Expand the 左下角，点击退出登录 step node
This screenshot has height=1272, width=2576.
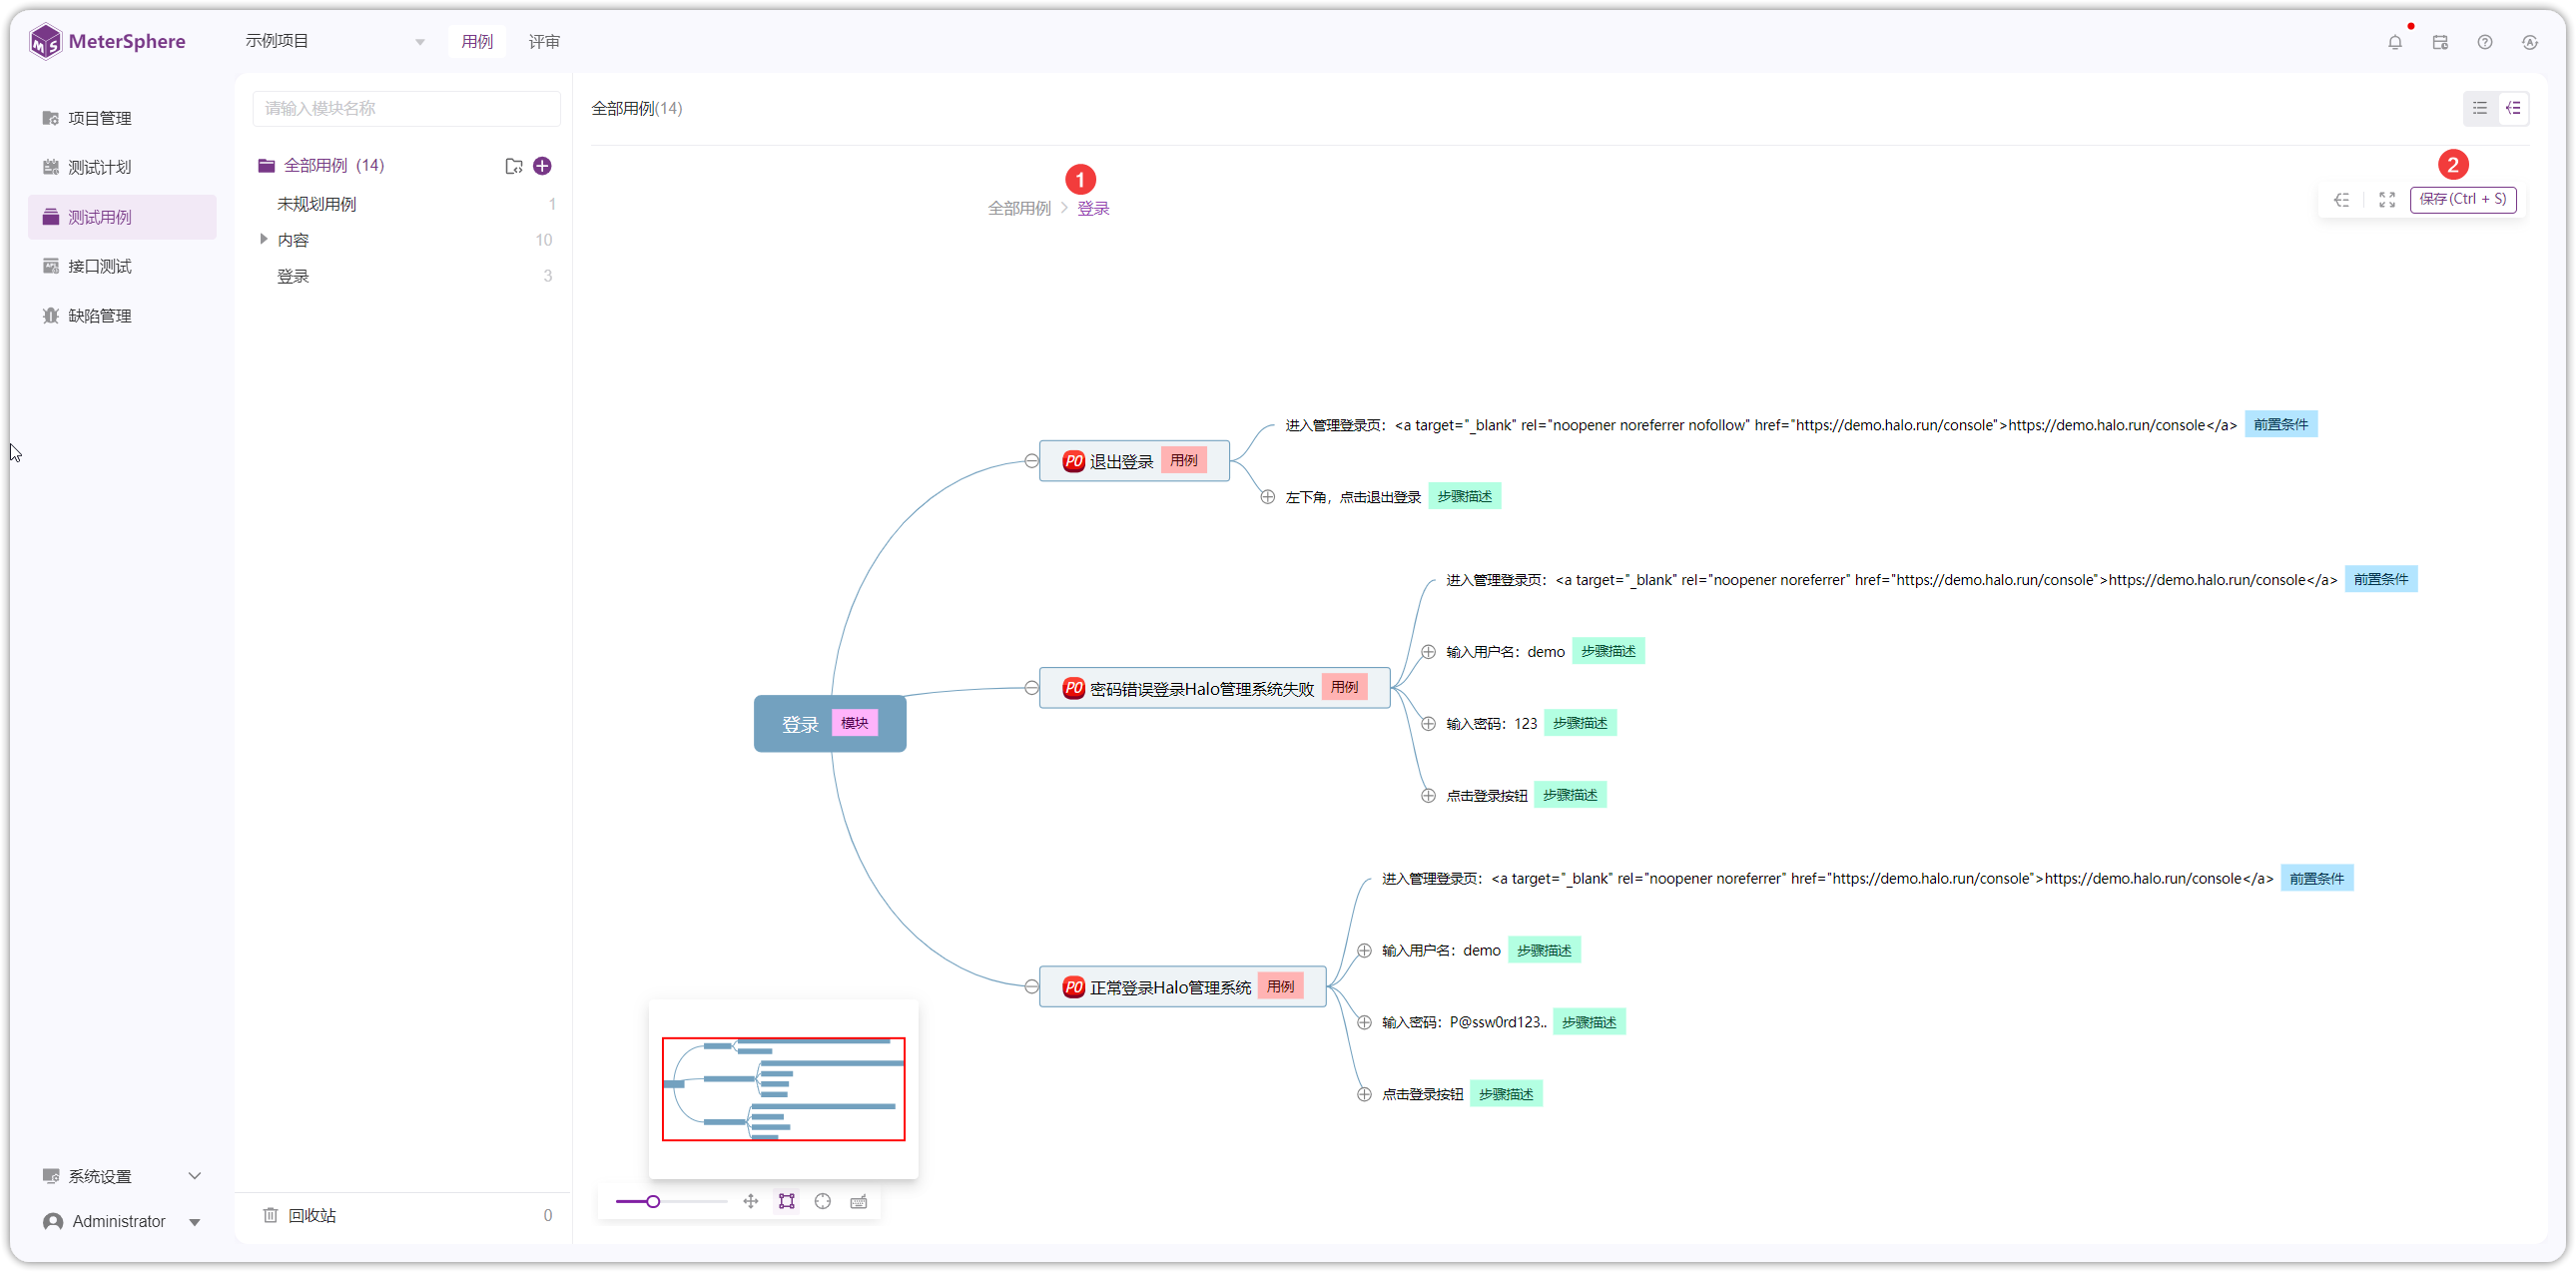(1268, 497)
